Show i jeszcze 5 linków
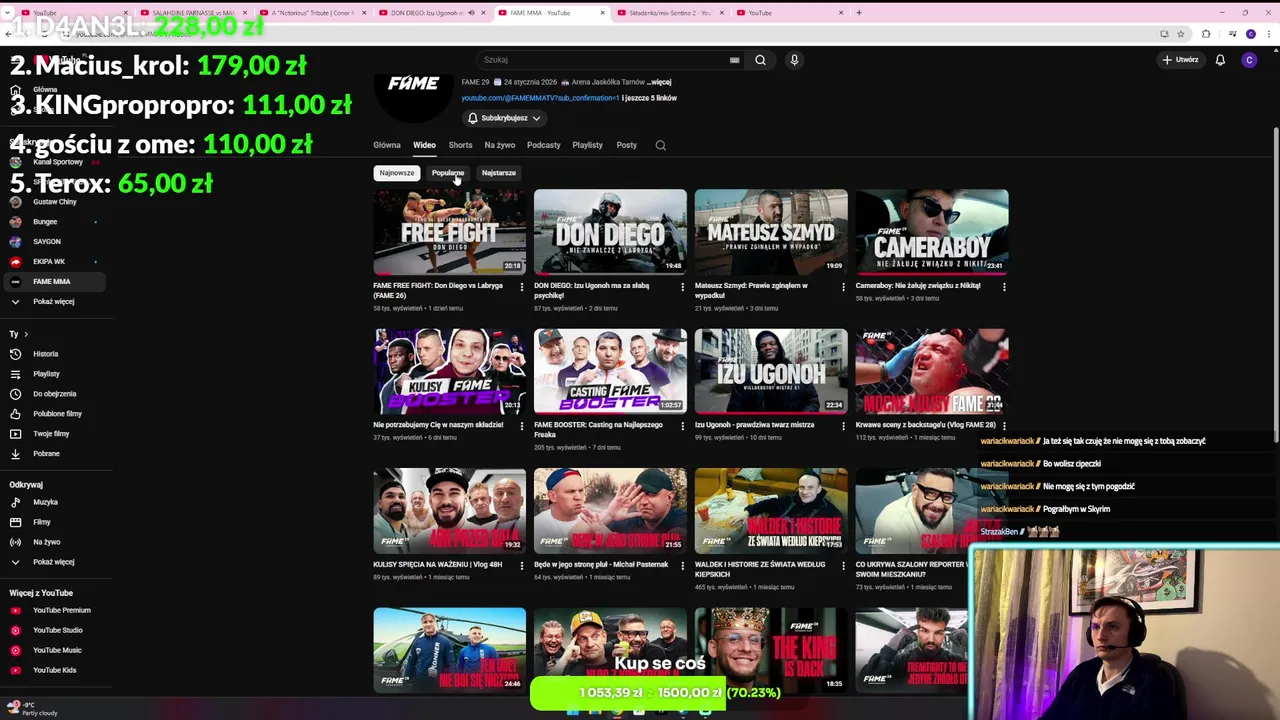 pyautogui.click(x=650, y=98)
